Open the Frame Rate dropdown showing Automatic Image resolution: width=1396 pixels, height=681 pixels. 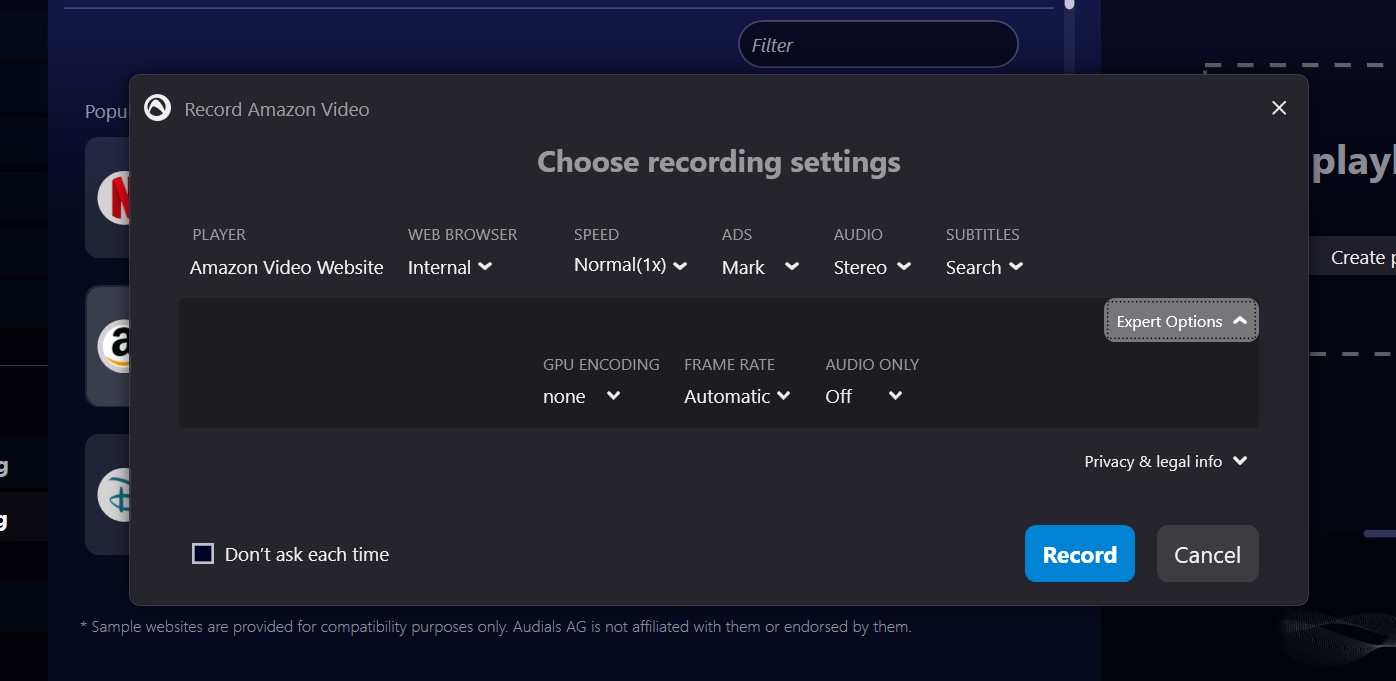(x=737, y=396)
